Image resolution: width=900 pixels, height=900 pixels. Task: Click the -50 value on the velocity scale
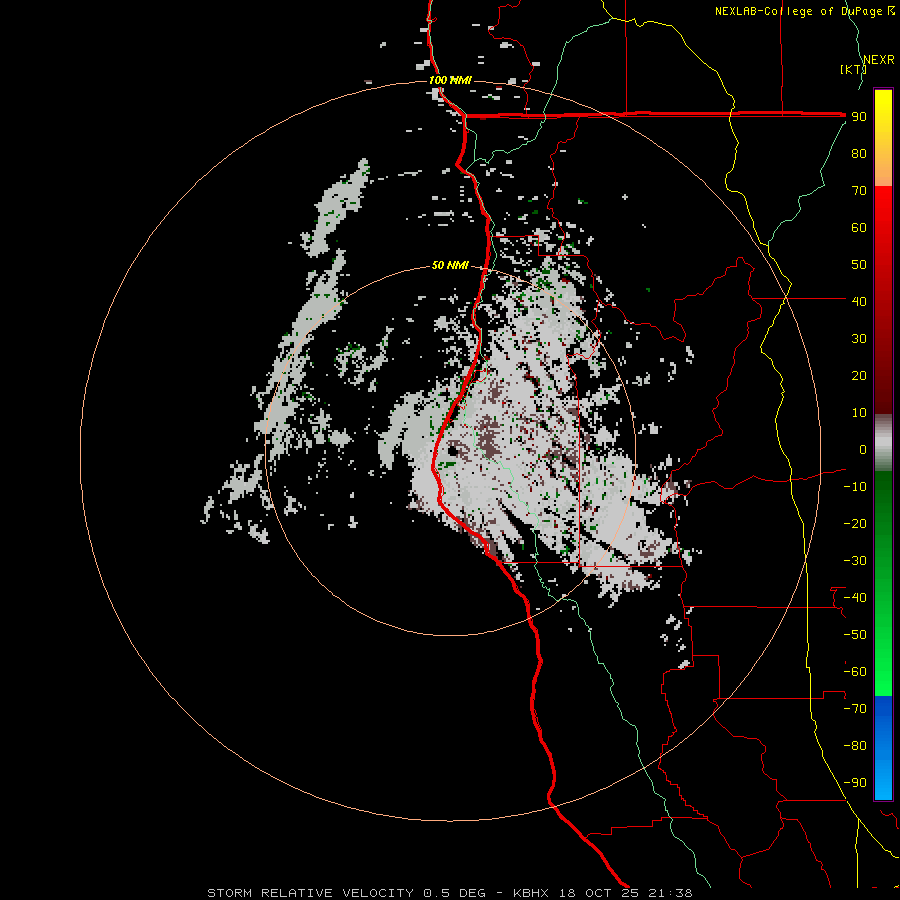[855, 635]
